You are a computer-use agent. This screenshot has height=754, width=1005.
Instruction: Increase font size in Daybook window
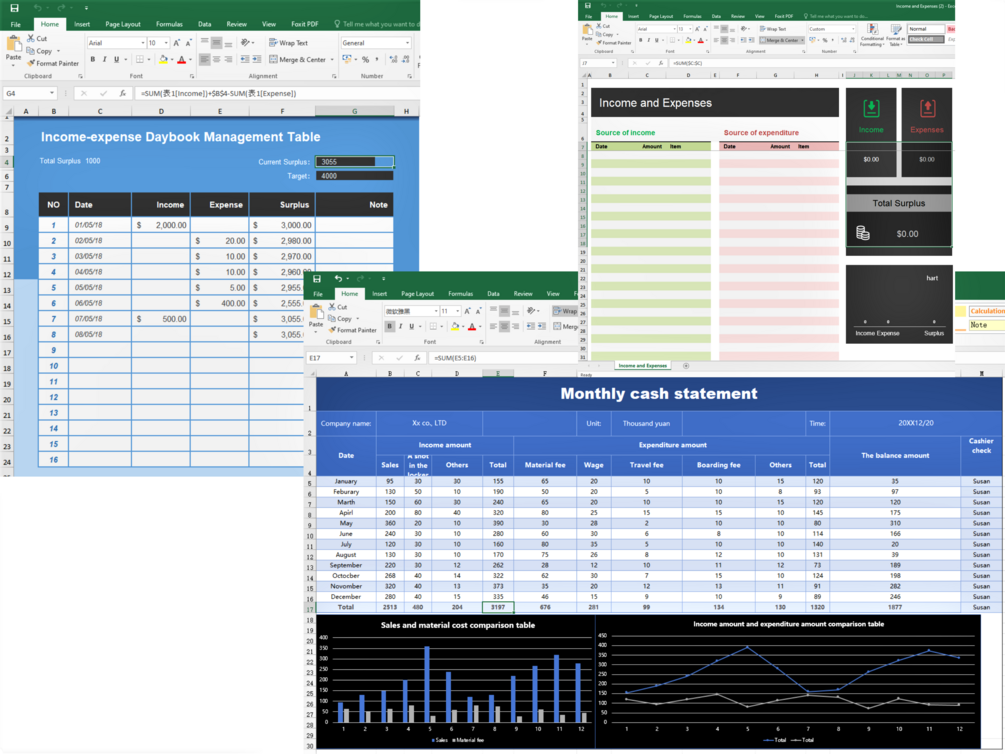(177, 43)
